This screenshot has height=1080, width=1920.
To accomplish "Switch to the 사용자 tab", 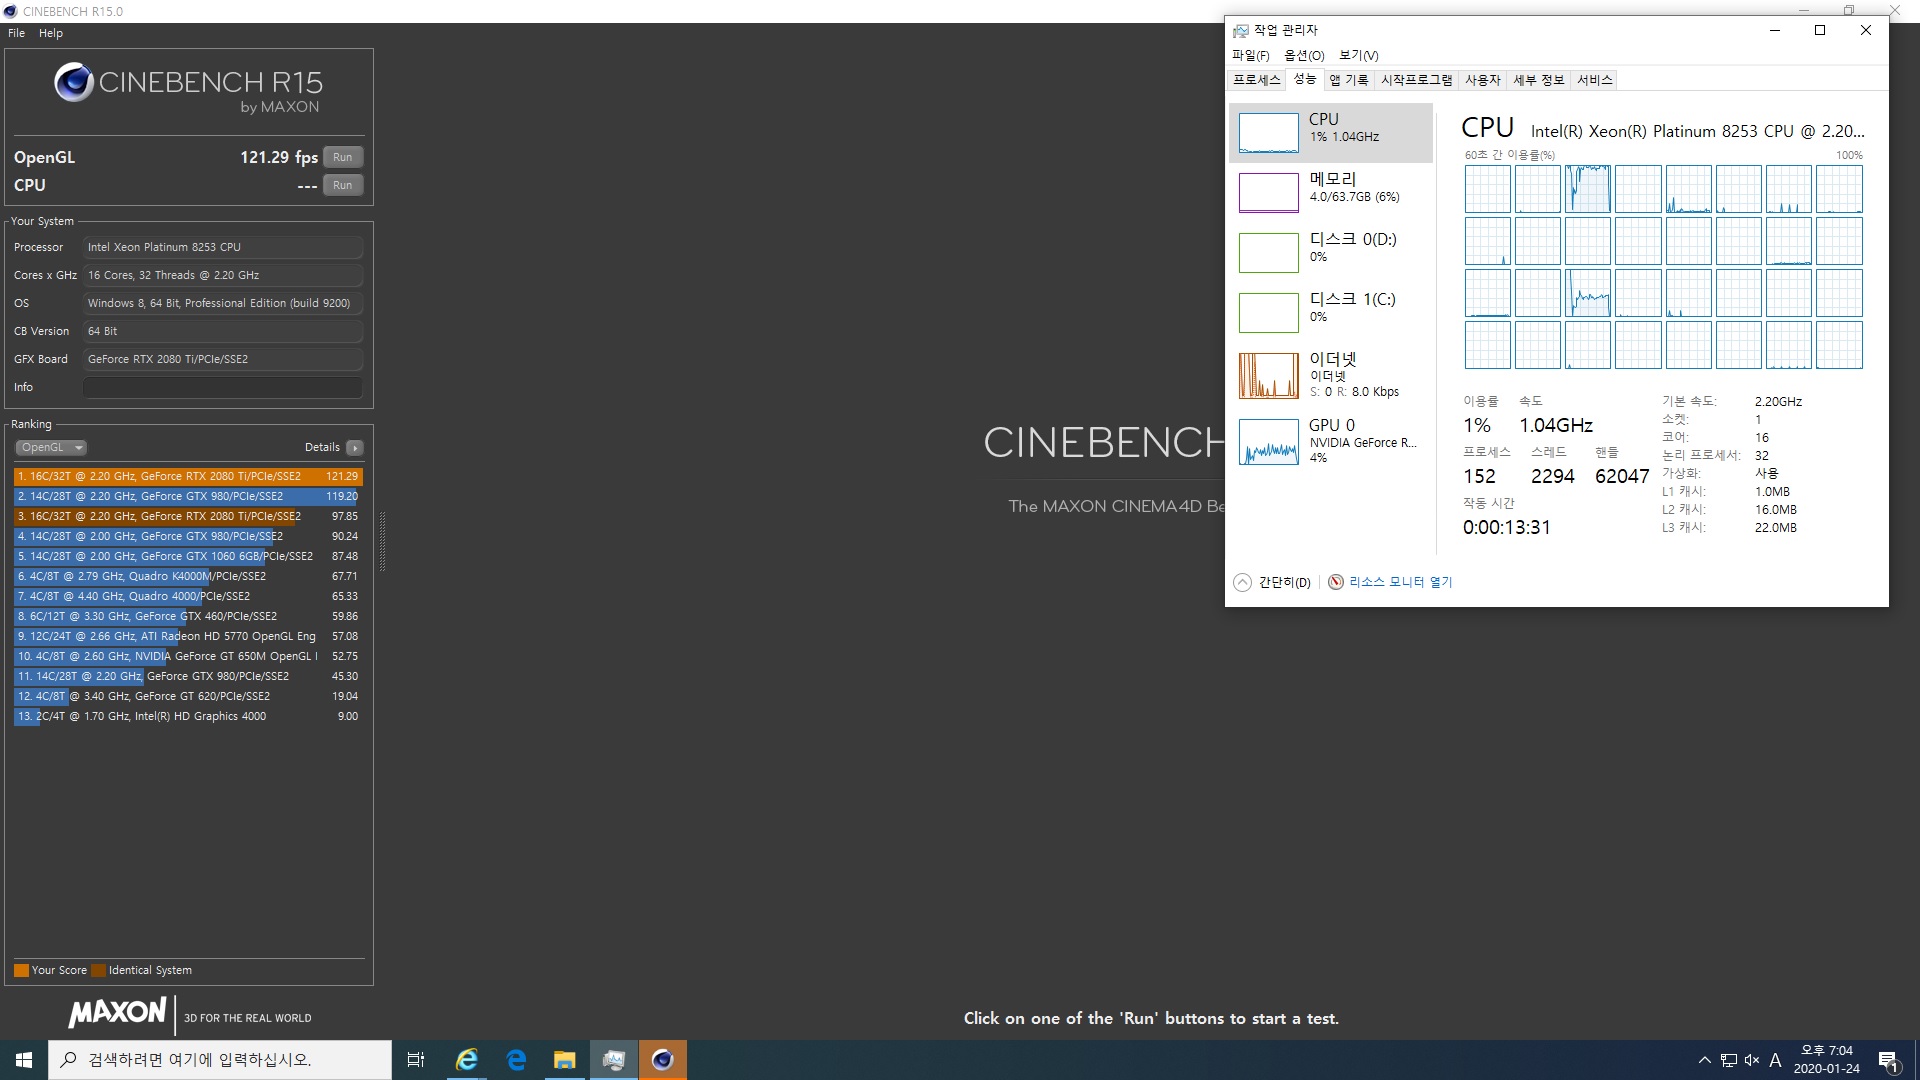I will coord(1482,80).
